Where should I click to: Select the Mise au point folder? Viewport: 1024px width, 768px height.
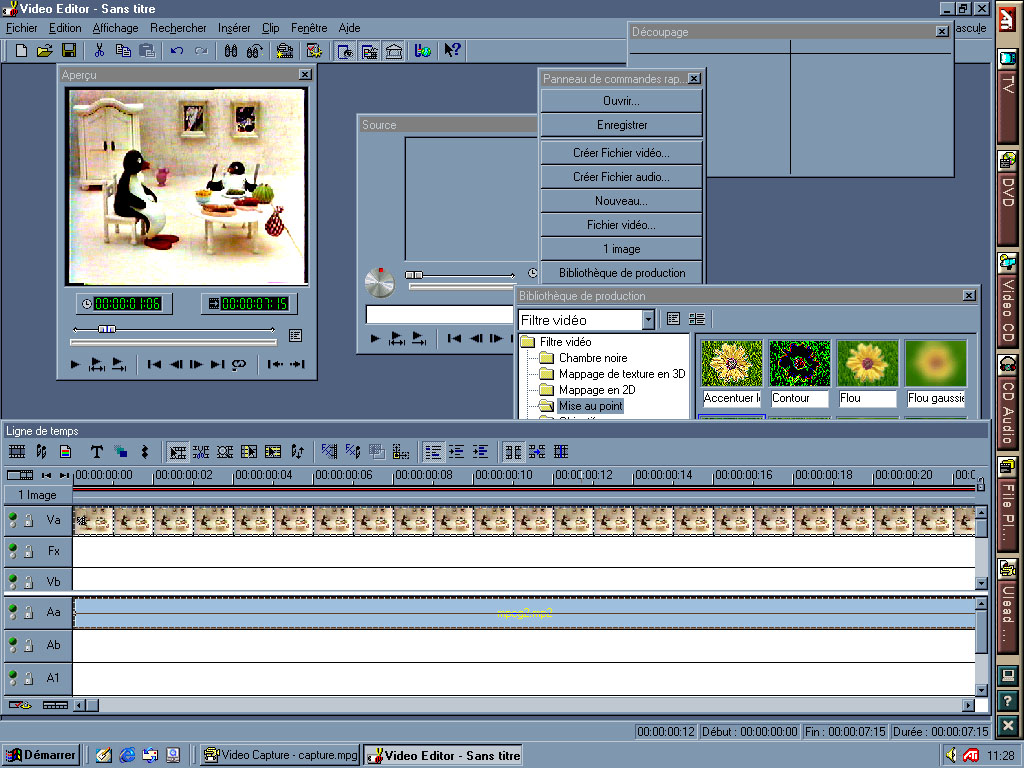pyautogui.click(x=590, y=406)
